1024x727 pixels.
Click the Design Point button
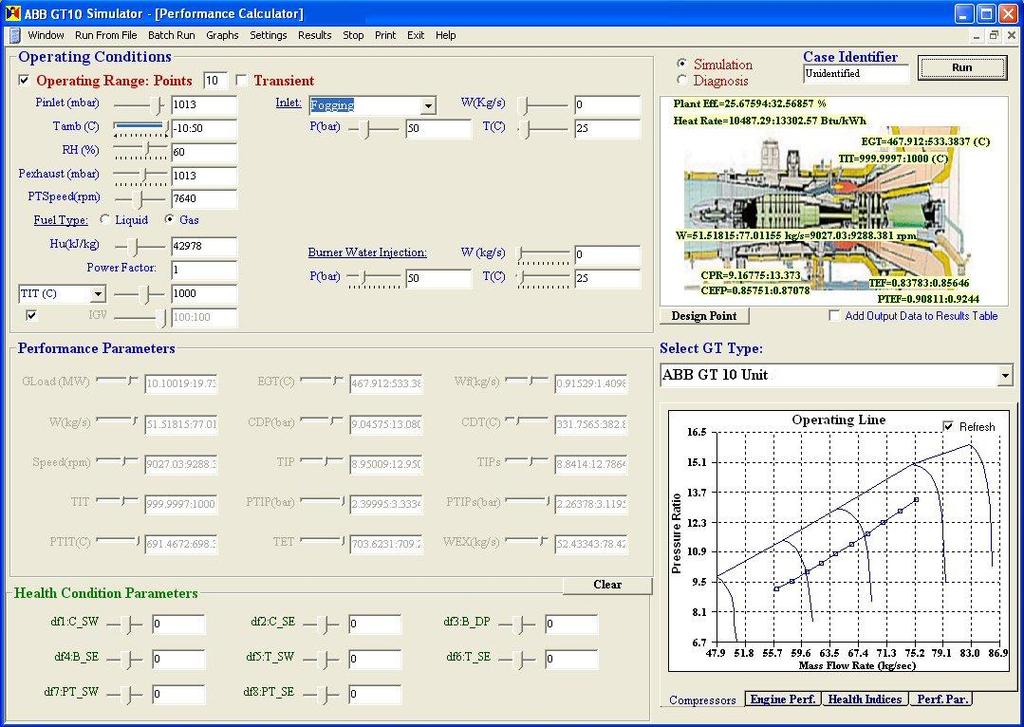pos(704,316)
